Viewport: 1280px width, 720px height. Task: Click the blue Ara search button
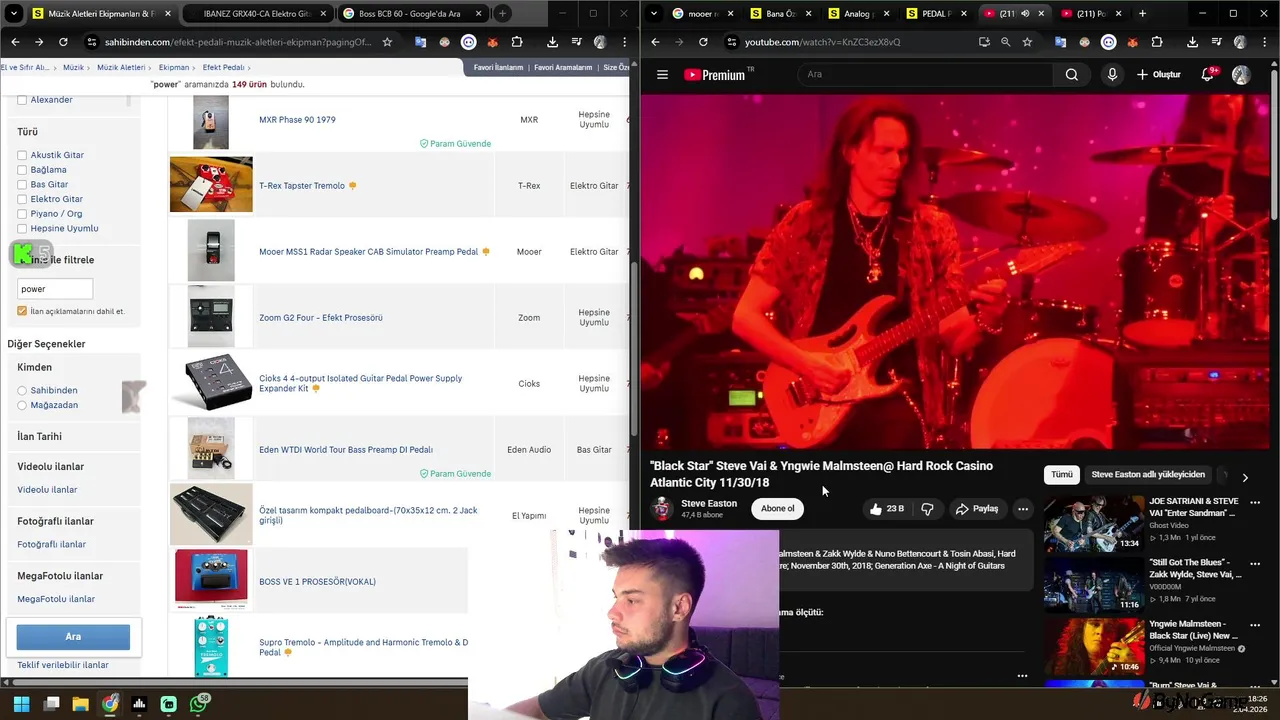(x=73, y=637)
